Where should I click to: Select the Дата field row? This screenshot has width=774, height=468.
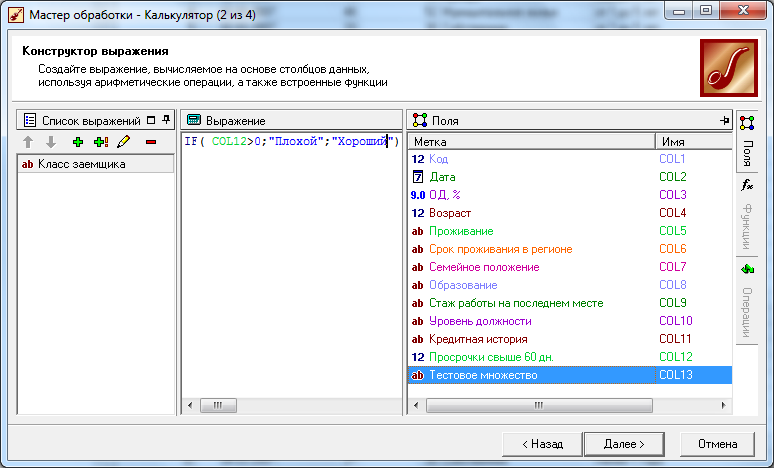(570, 177)
